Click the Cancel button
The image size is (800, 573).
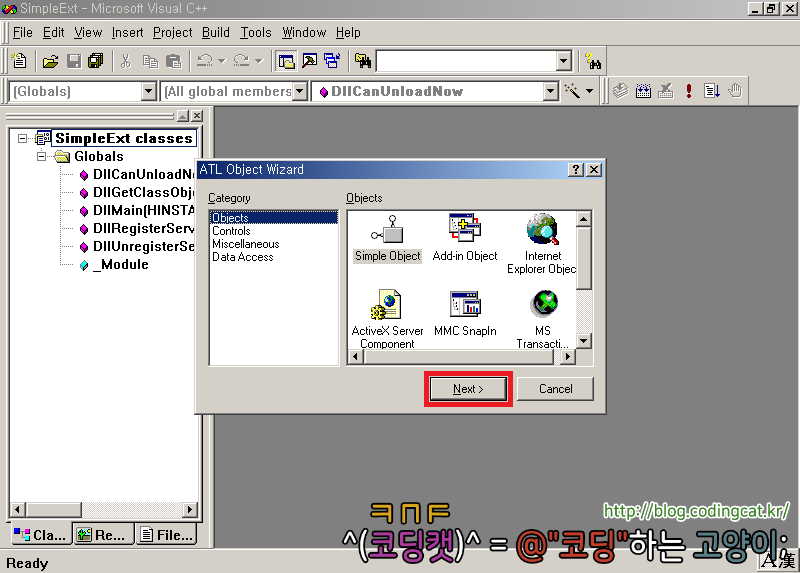[556, 389]
